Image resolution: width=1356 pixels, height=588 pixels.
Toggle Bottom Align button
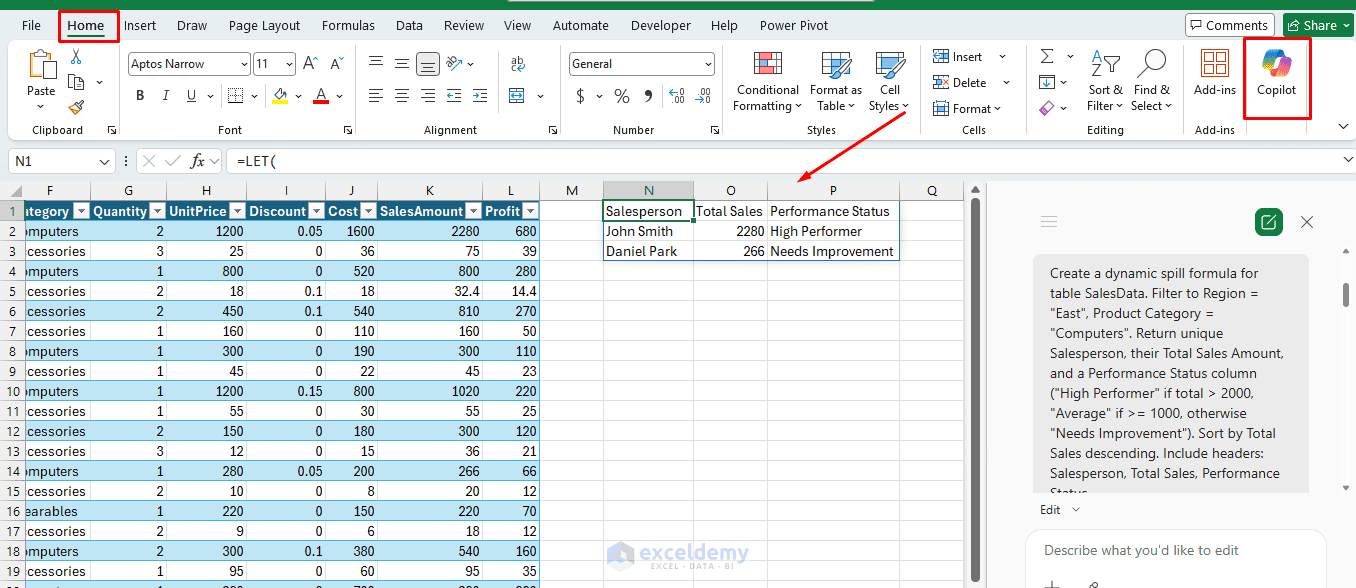[428, 63]
